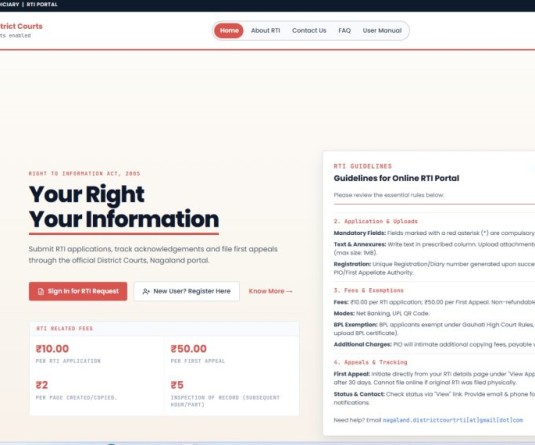Click the 'First Appeal:' guideline line
This screenshot has width=535, height=445.
[x=434, y=378]
